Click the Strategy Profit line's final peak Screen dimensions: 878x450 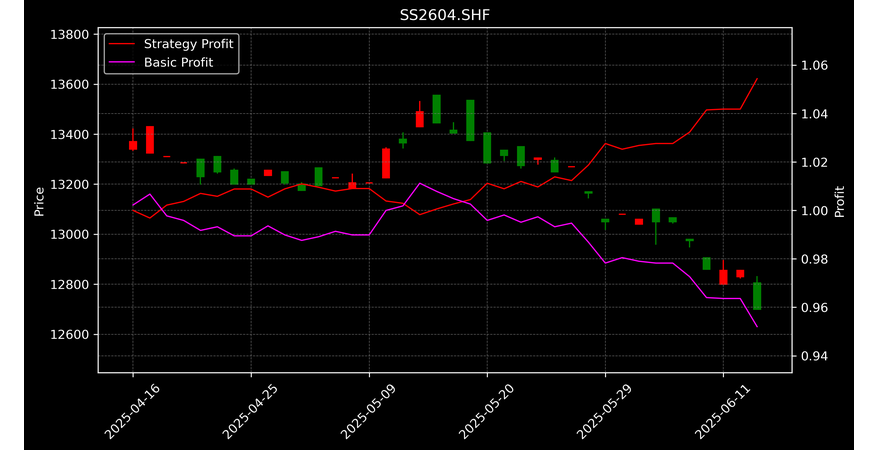click(757, 79)
